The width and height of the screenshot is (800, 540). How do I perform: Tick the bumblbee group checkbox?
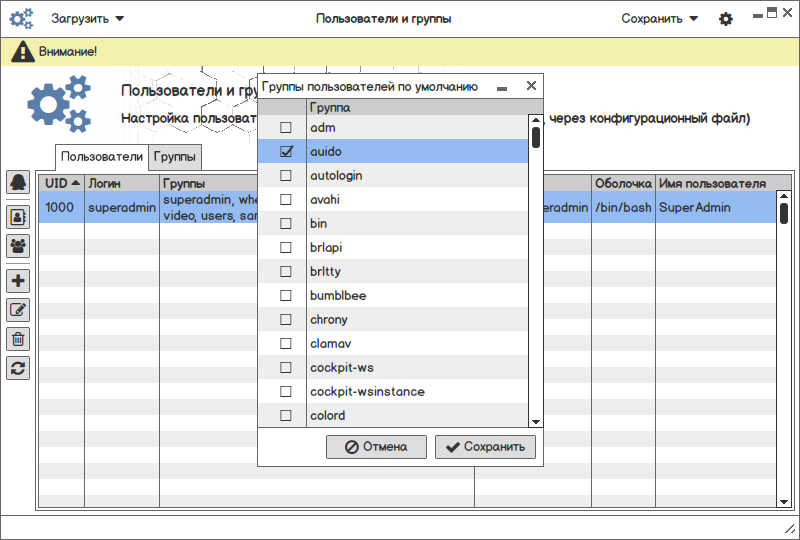pos(286,296)
